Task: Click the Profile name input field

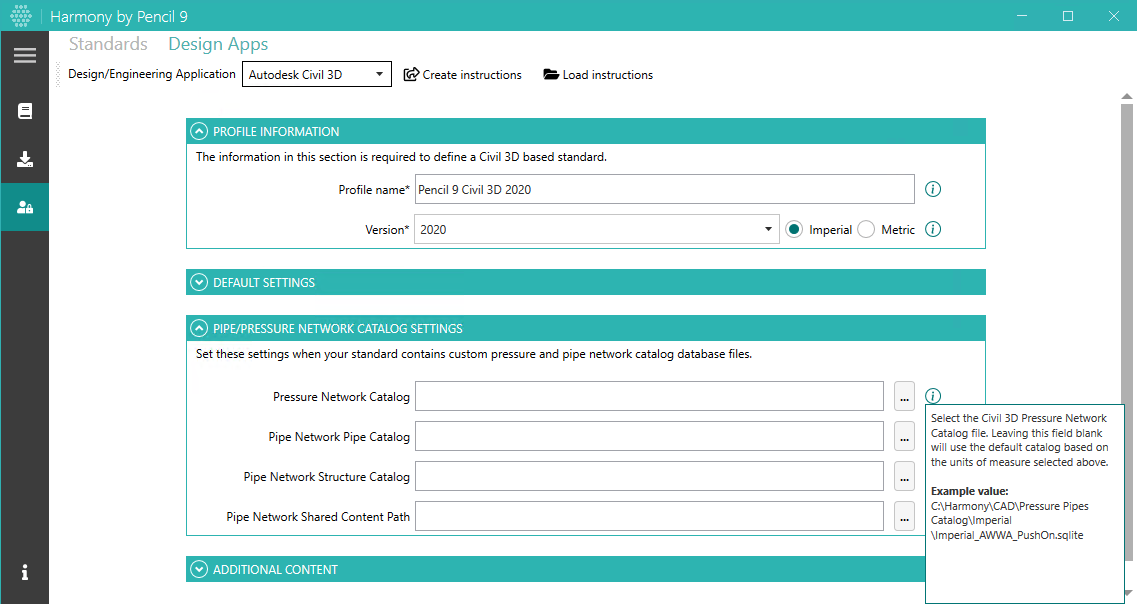Action: point(664,189)
